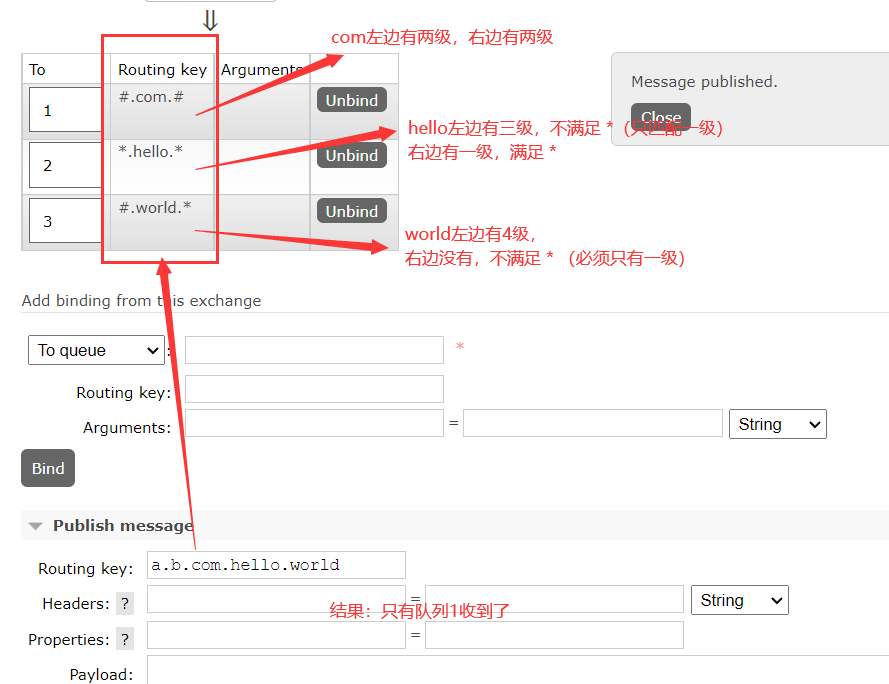889x684 pixels.
Task: Select the #.com.# routing key cell
Action: (162, 112)
